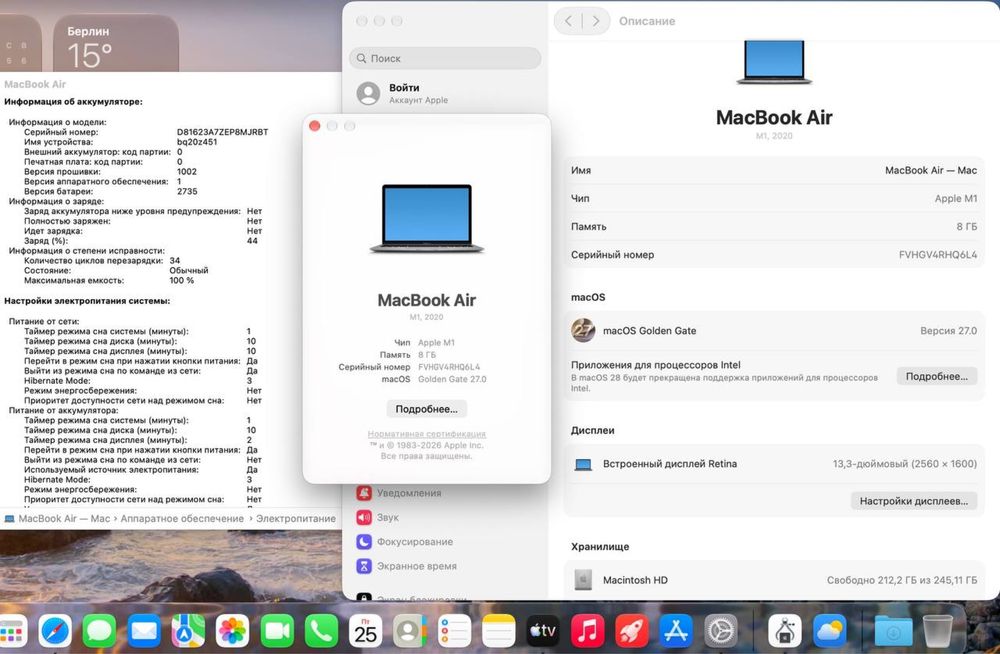Screen dimensions: 1000x654
Task: Click the Имя устройства value bq20z451
Action: (x=197, y=142)
